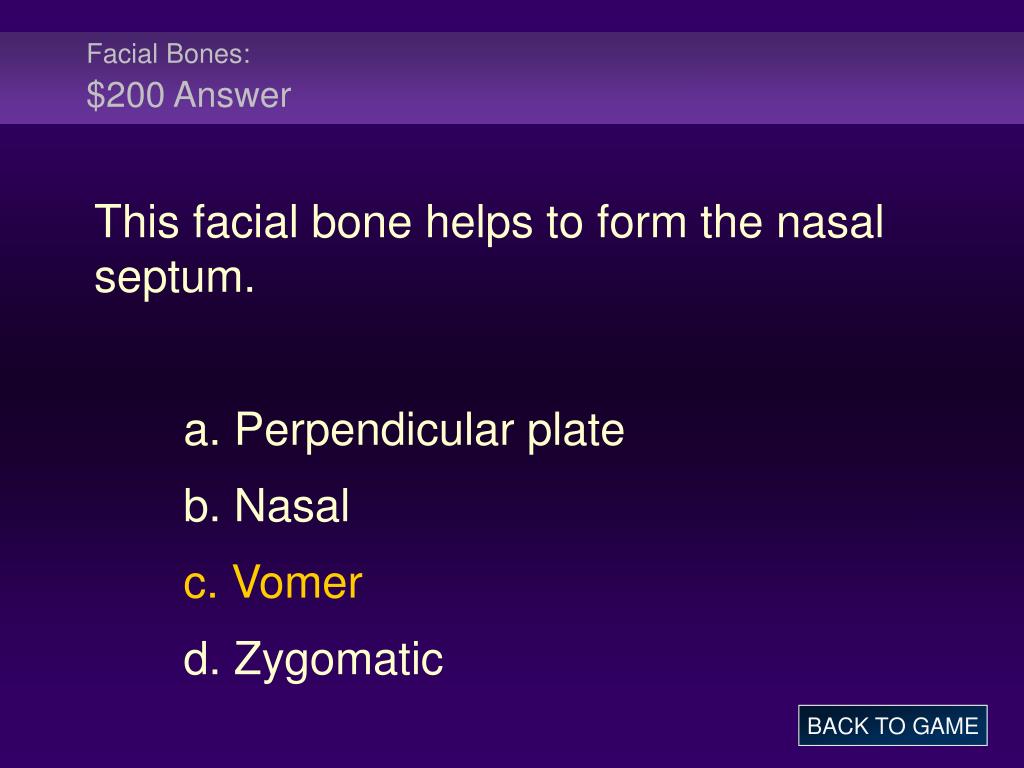Click the word 'facial' in the question
This screenshot has height=768, width=1024.
click(x=246, y=222)
